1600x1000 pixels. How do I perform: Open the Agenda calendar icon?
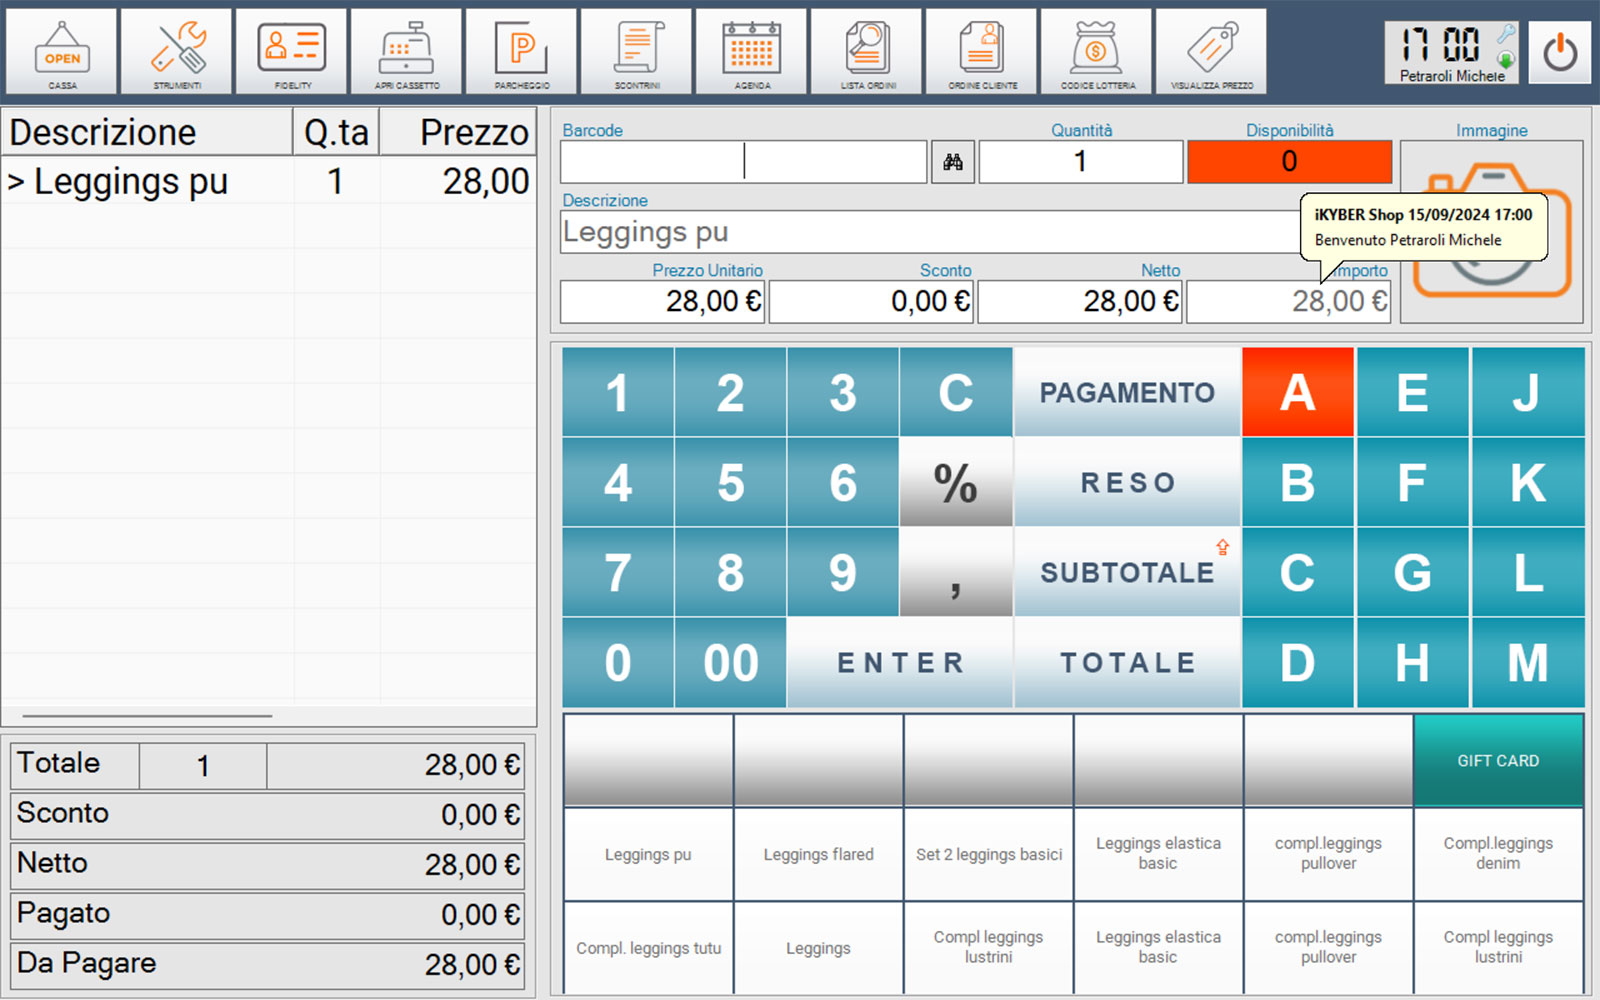pyautogui.click(x=752, y=52)
